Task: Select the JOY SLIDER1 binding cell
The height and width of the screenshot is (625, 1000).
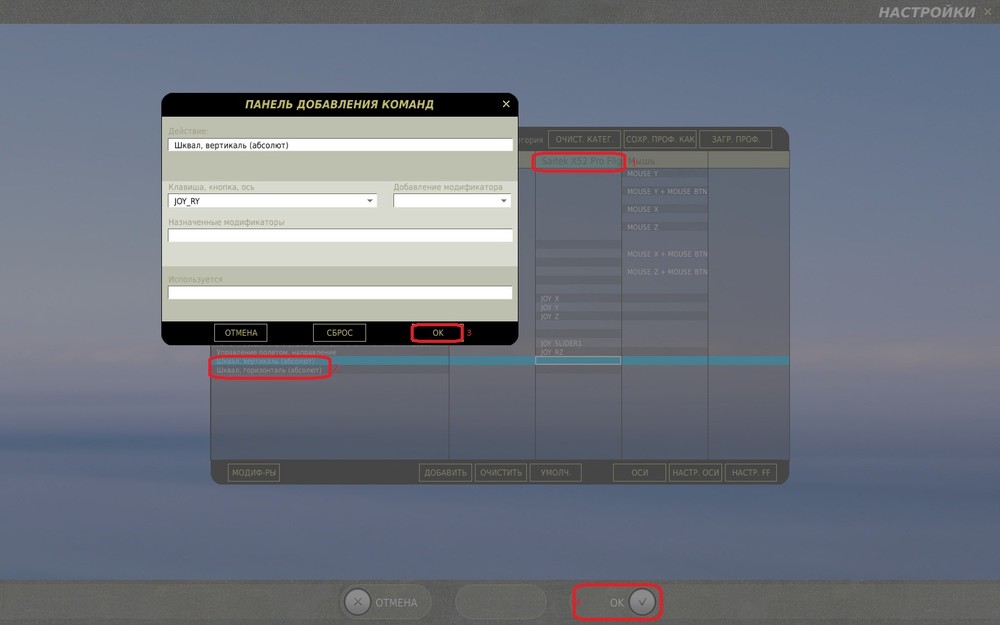Action: [578, 343]
